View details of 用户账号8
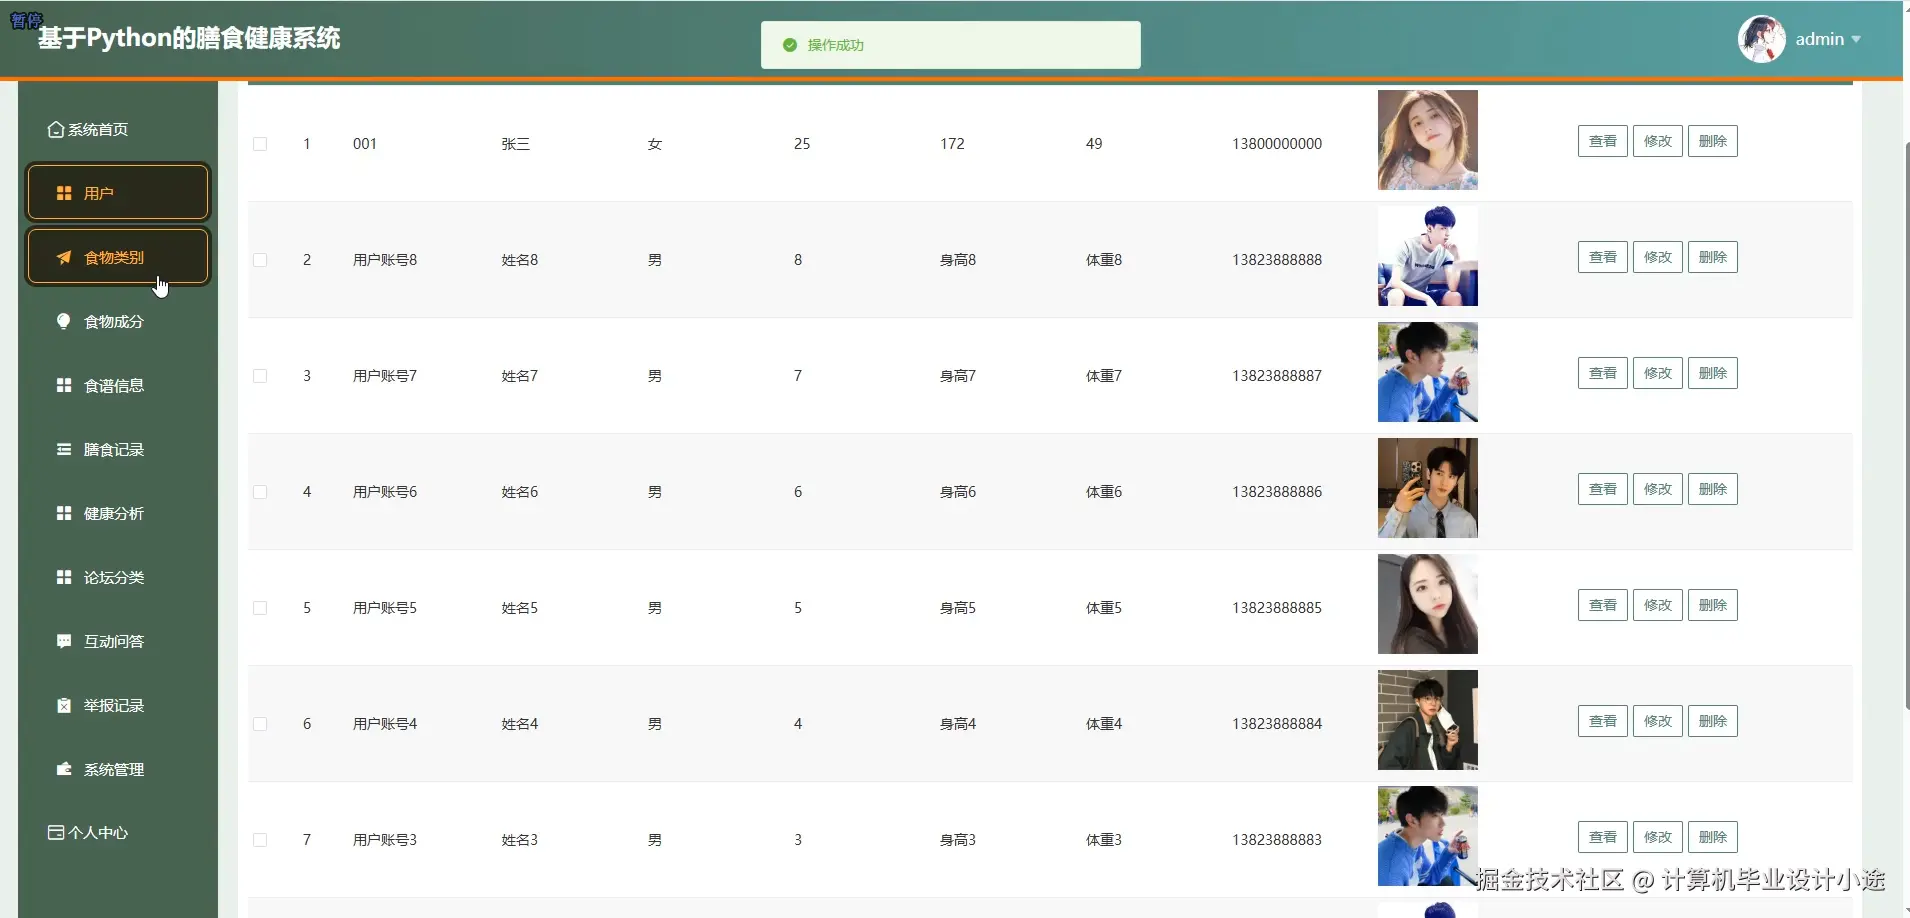The width and height of the screenshot is (1910, 918). point(1603,257)
